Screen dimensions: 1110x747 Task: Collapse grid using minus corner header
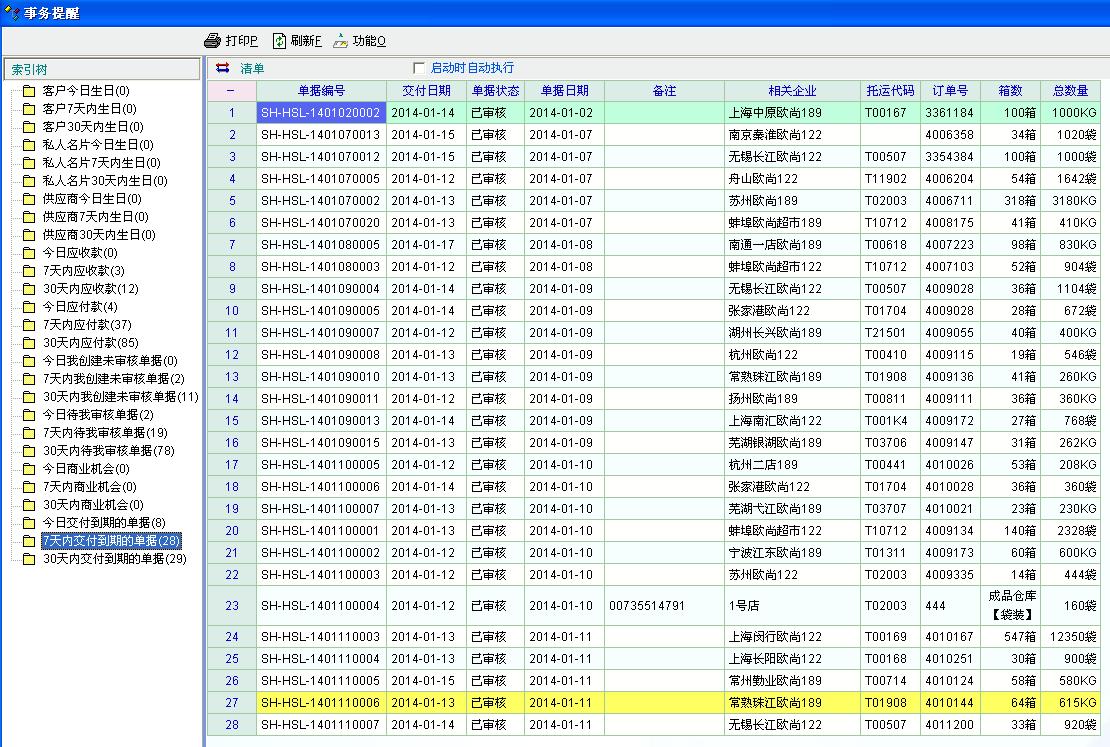coord(231,91)
